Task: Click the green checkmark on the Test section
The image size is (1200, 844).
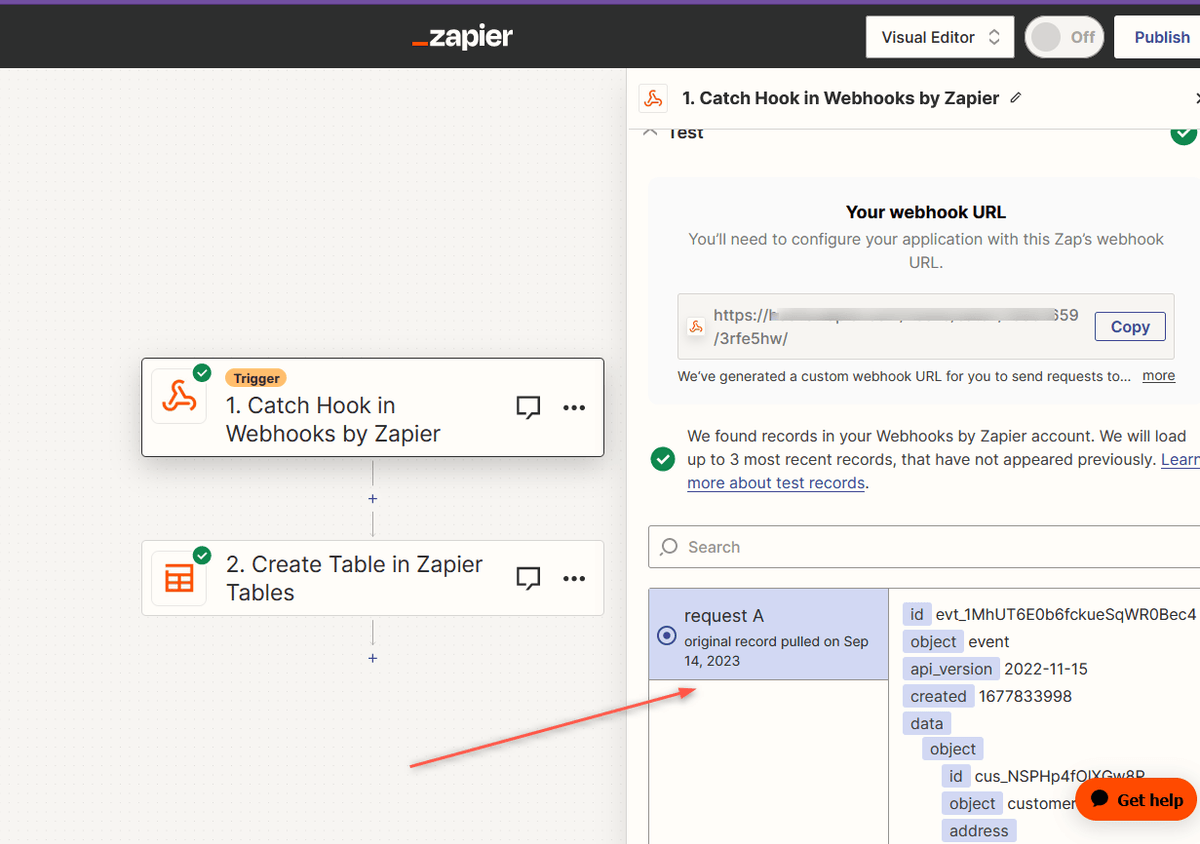Action: click(x=1183, y=131)
